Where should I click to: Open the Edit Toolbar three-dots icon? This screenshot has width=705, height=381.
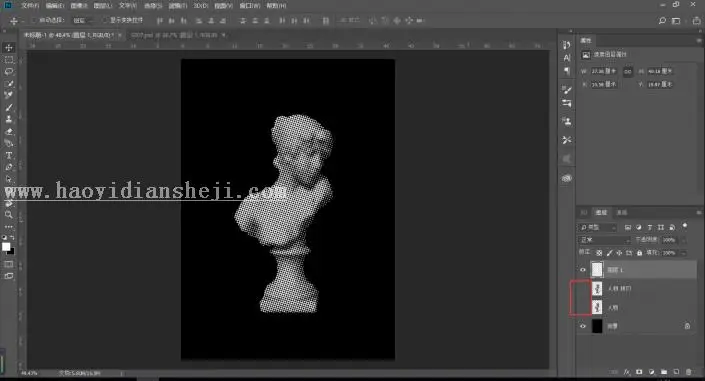coord(9,226)
